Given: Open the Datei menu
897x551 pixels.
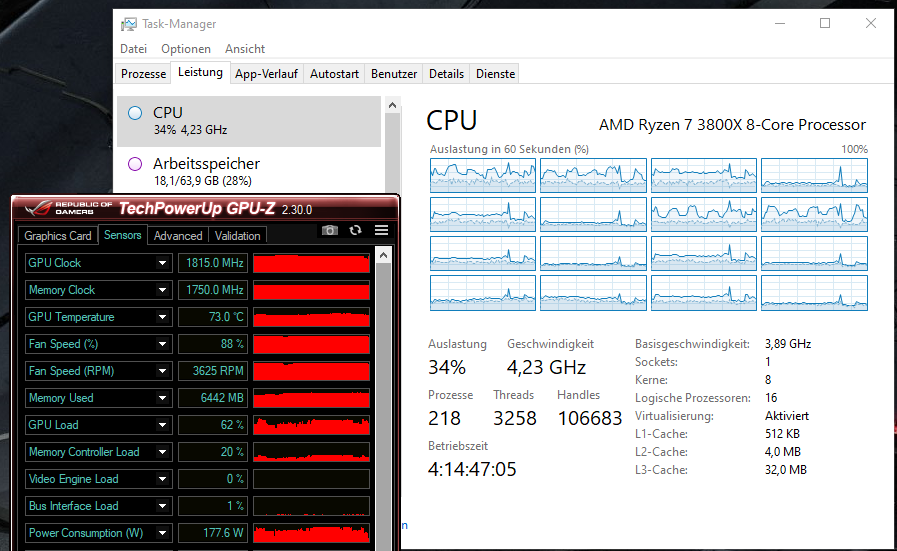Looking at the screenshot, I should point(133,49).
